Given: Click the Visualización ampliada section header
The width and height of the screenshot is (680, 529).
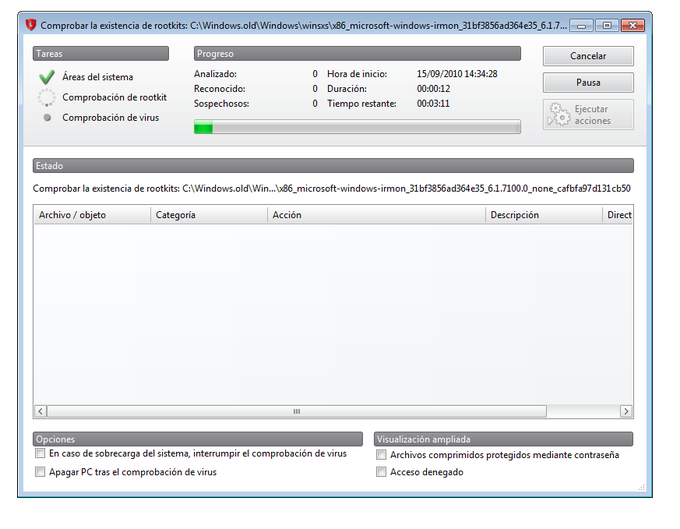Looking at the screenshot, I should (x=503, y=439).
